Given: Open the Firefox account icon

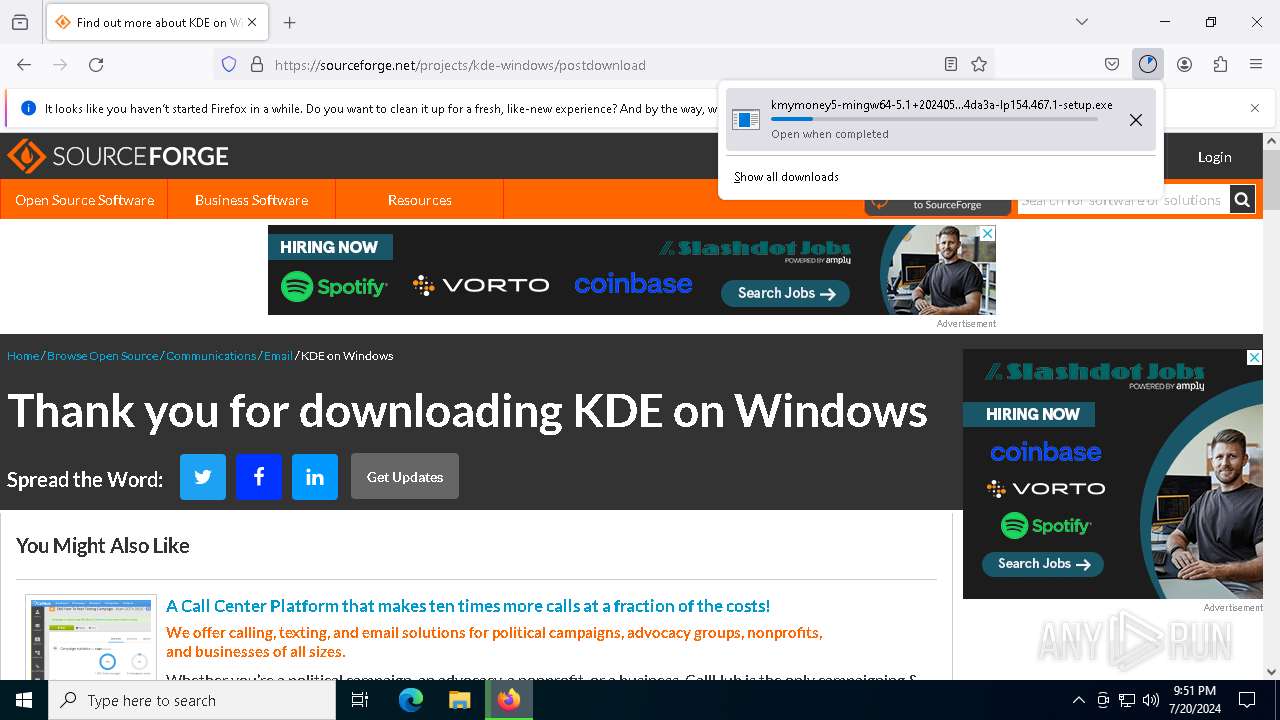Looking at the screenshot, I should coord(1184,65).
